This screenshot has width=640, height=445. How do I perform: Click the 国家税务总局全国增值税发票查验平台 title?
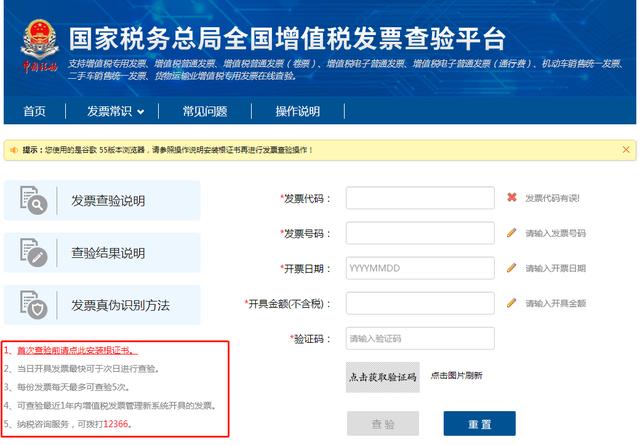[287, 39]
